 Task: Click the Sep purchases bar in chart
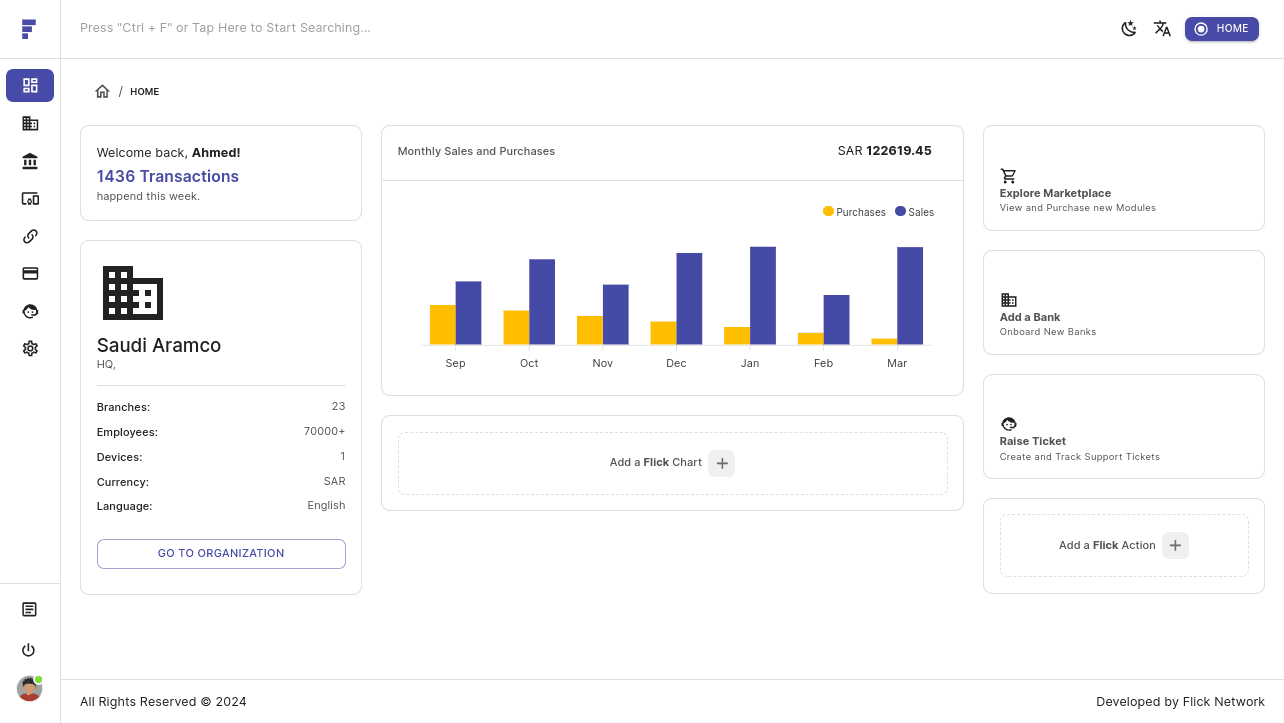point(442,325)
